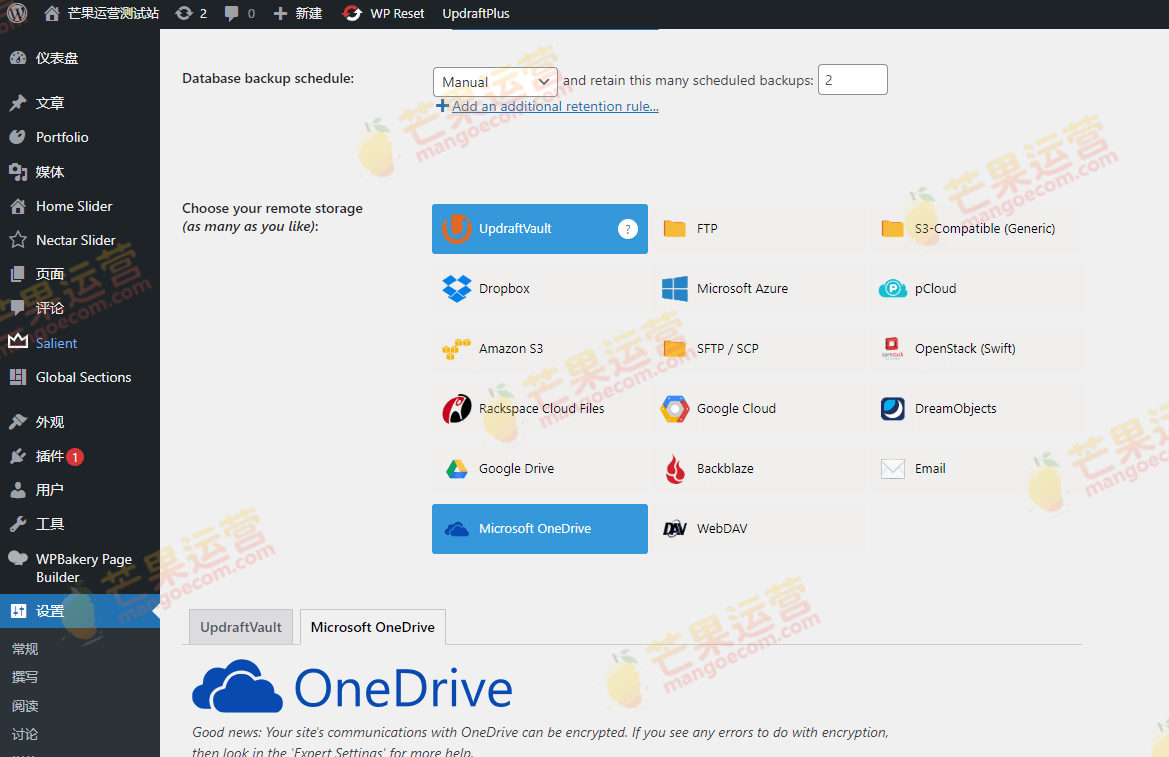Select pCloud as remote storage

(975, 289)
